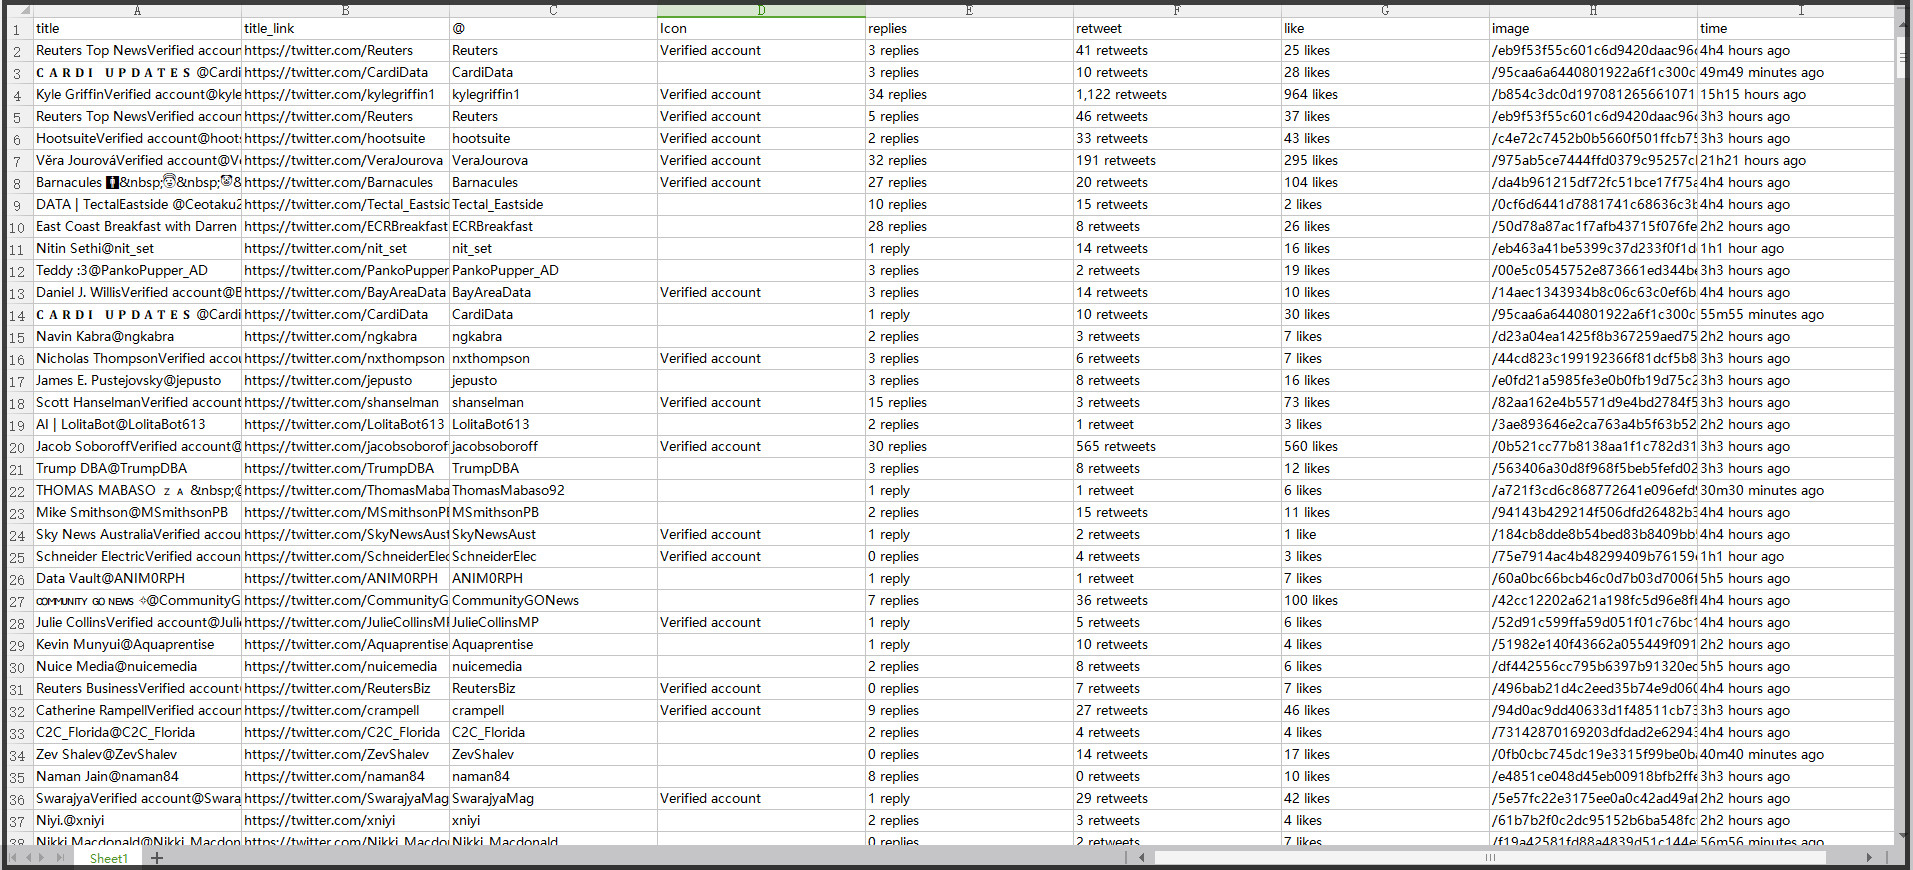Open https://twitter.com/kylegriffin1 link cell
The image size is (1913, 870).
(345, 94)
